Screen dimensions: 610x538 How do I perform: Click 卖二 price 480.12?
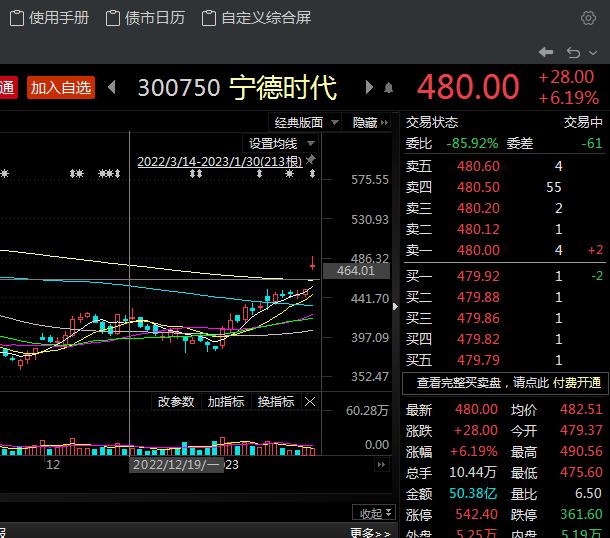pyautogui.click(x=478, y=230)
